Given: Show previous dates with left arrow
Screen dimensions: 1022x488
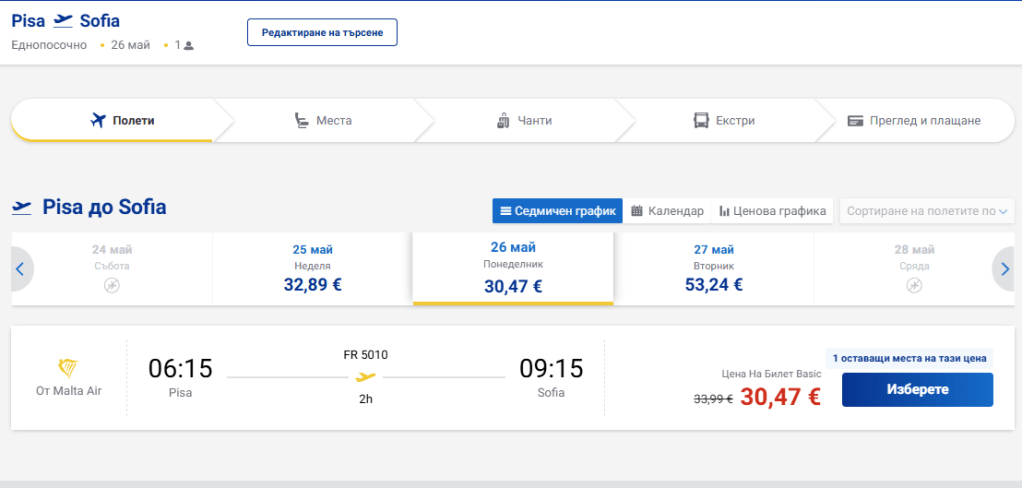Looking at the screenshot, I should (21, 268).
